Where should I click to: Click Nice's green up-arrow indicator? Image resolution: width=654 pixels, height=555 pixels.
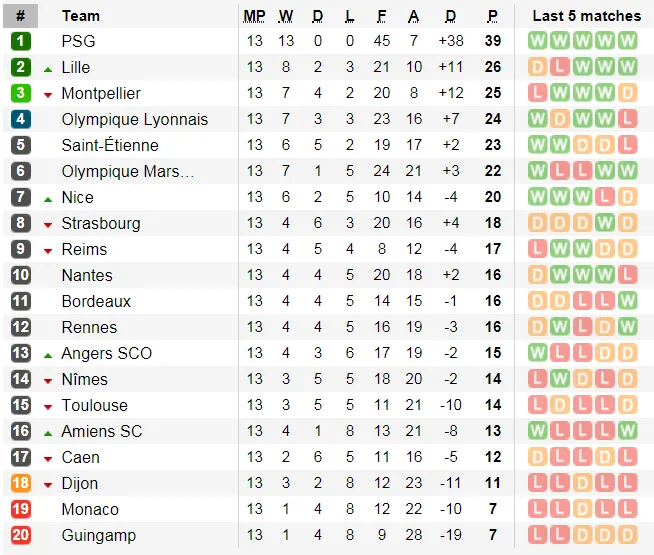(48, 200)
